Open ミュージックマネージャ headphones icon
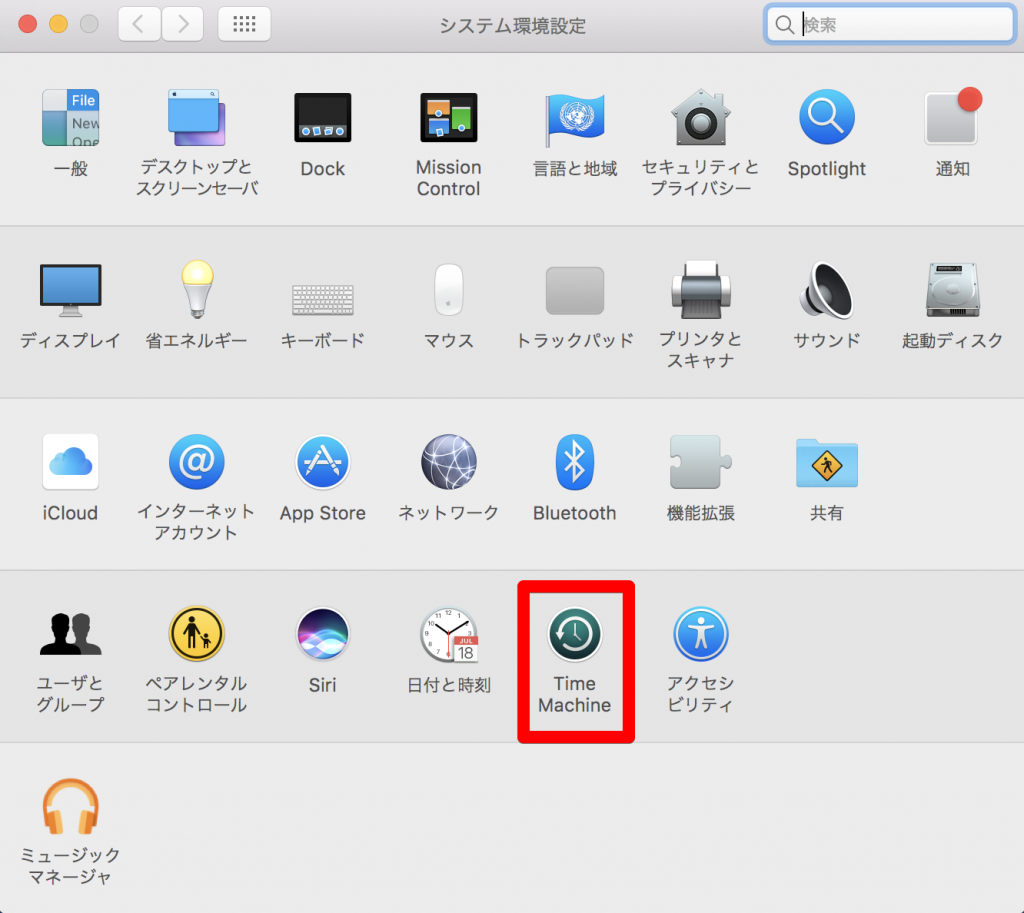The image size is (1024, 913). click(71, 807)
